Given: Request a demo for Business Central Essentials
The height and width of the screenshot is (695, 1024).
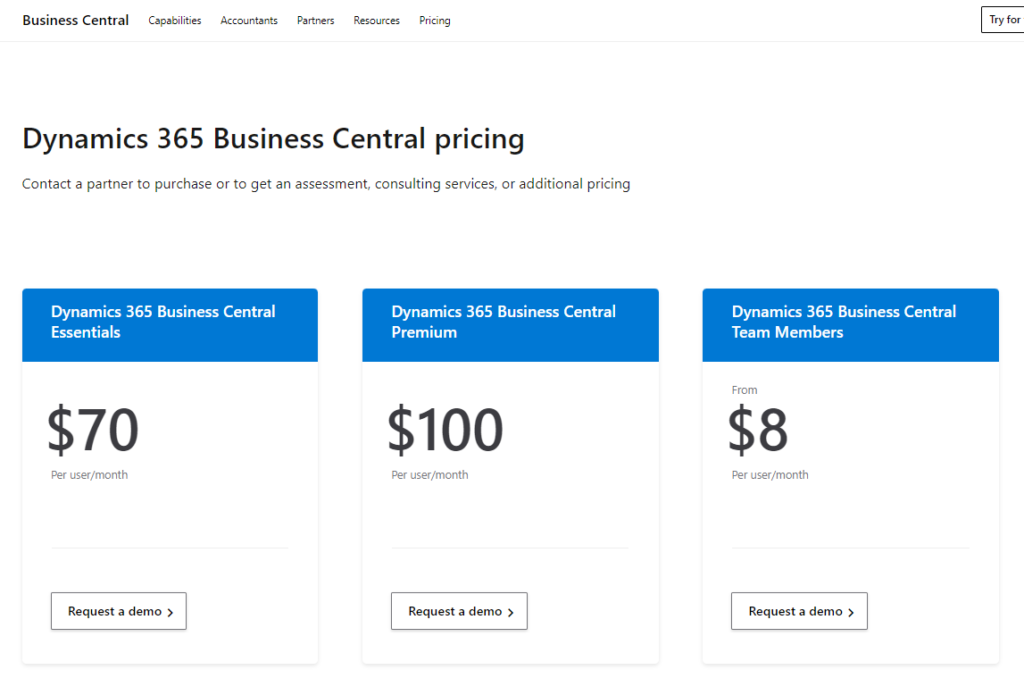Looking at the screenshot, I should point(118,611).
